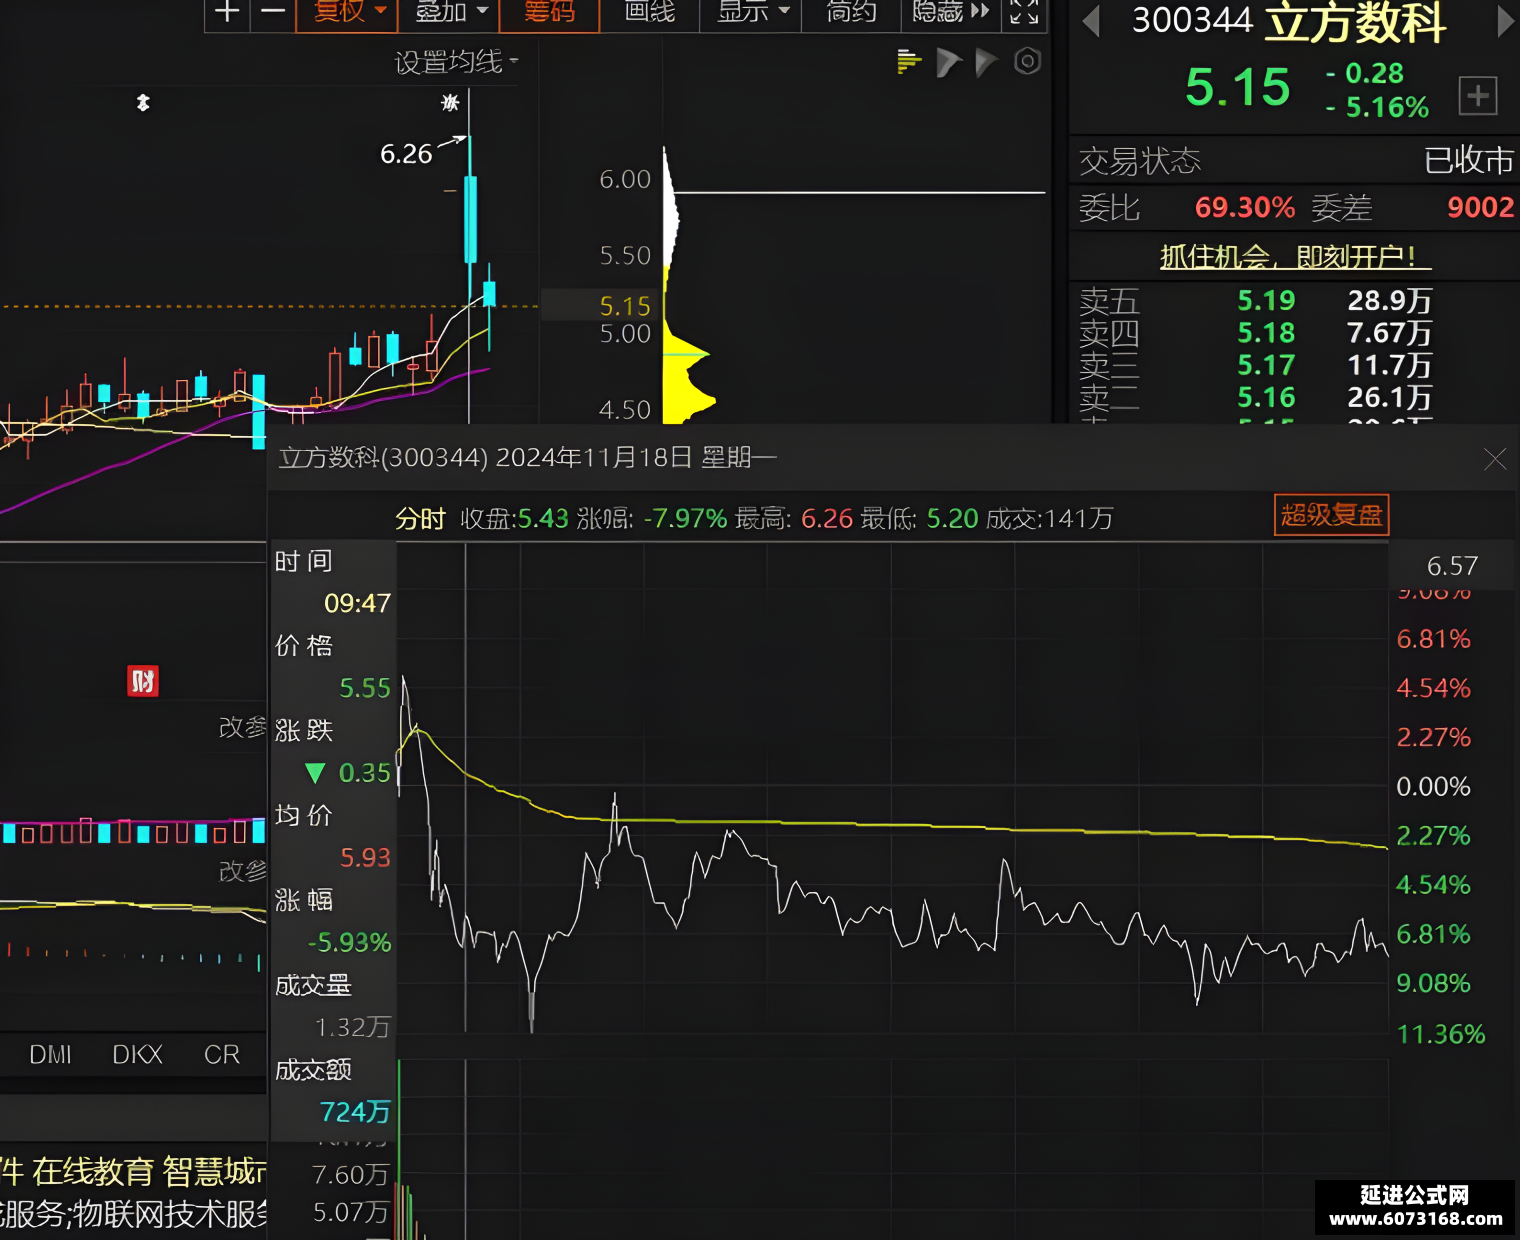1520x1240 pixels.
Task: Click the hexagon settings icon above chip chart
Action: click(1028, 62)
